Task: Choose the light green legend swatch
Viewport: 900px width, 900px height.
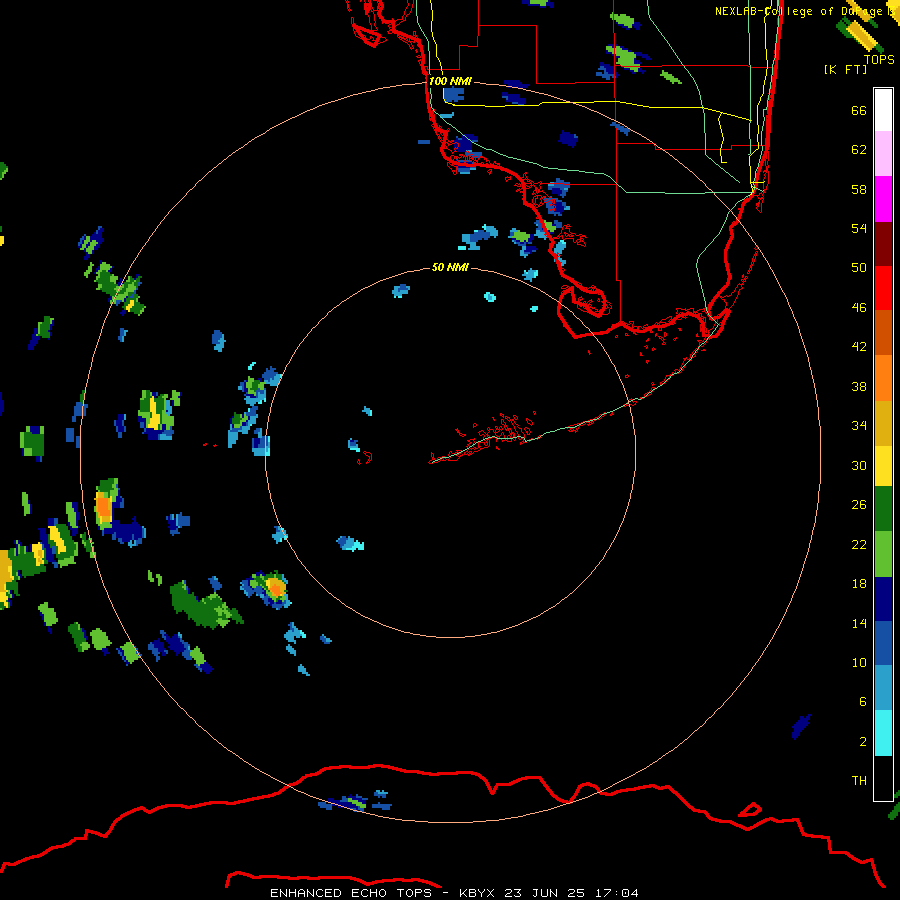Action: [883, 554]
